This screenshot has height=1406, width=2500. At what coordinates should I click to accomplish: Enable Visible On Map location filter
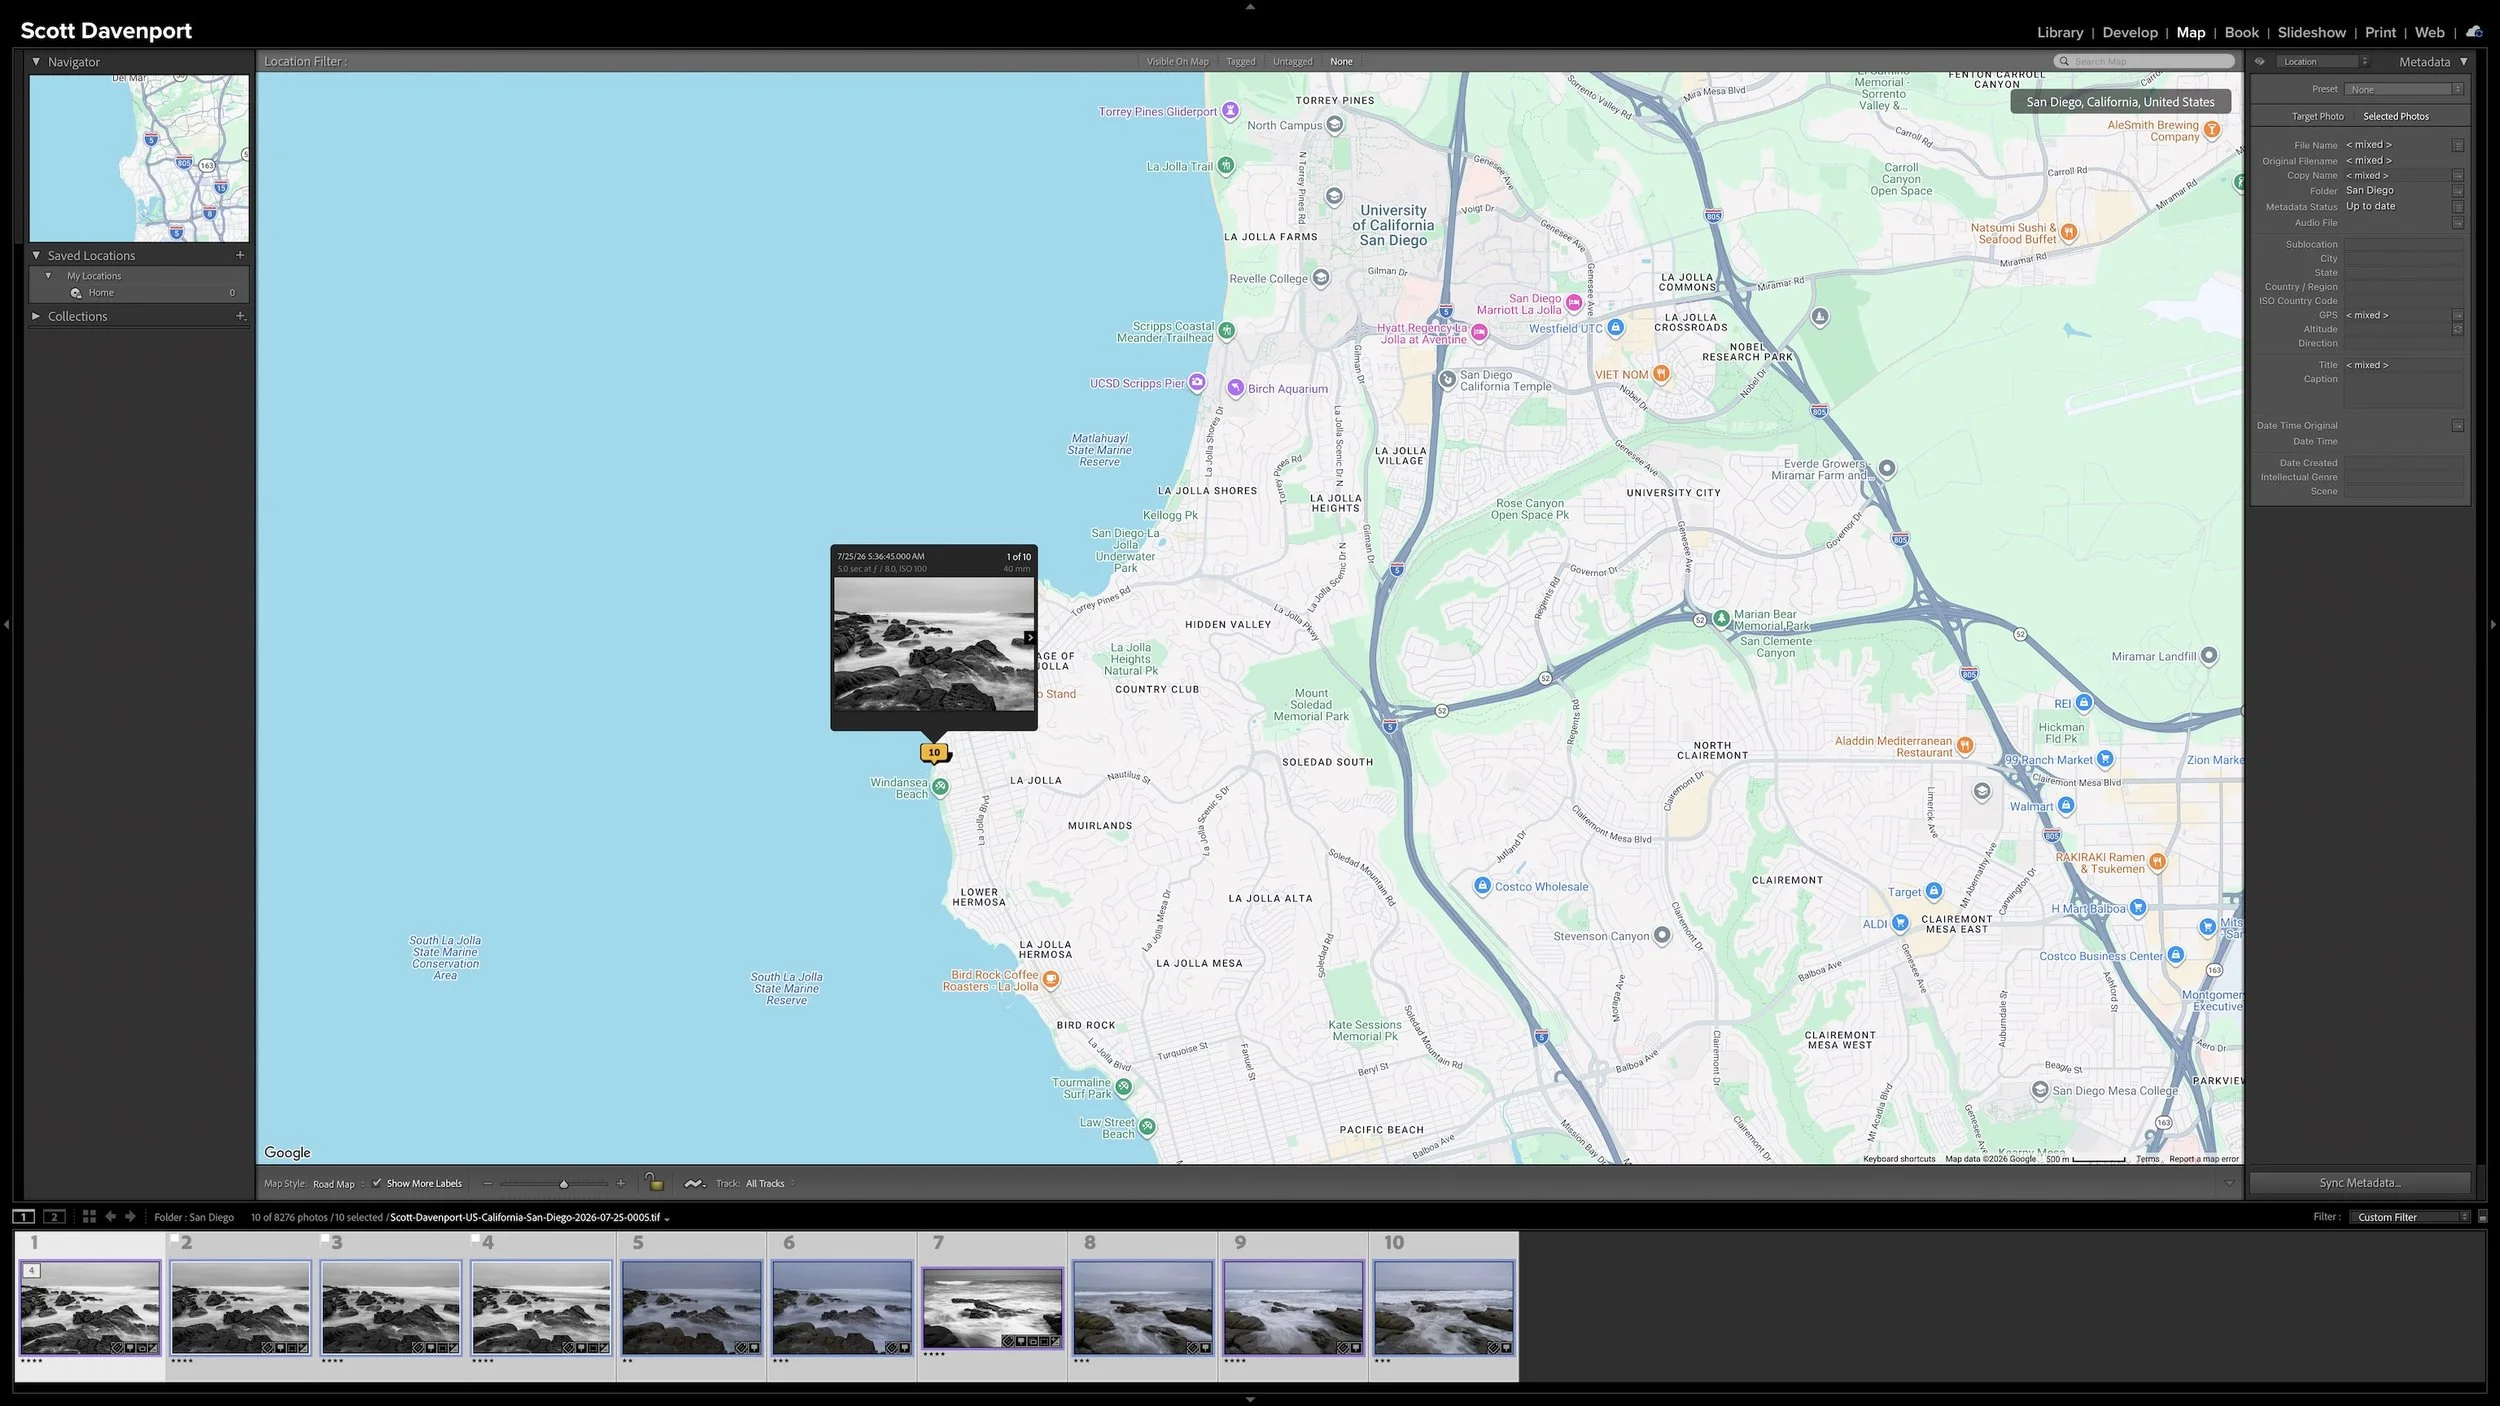click(1177, 61)
